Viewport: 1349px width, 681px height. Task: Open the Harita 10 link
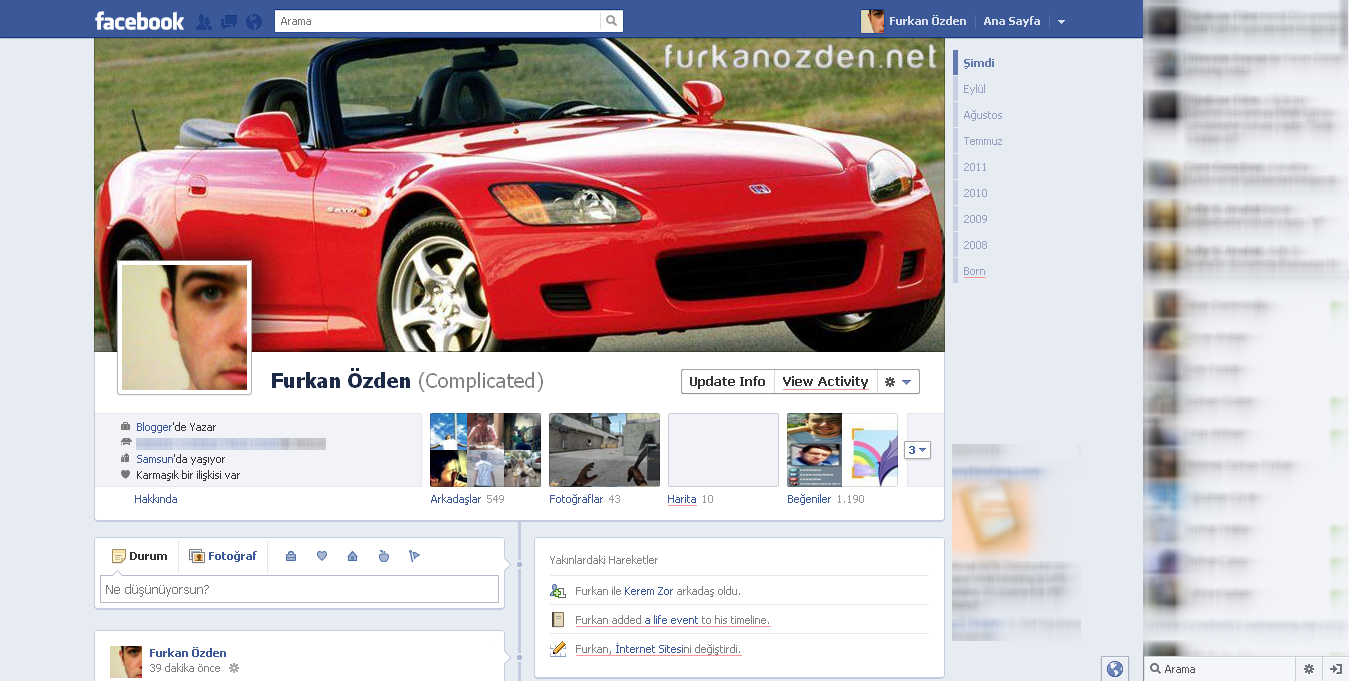point(690,499)
